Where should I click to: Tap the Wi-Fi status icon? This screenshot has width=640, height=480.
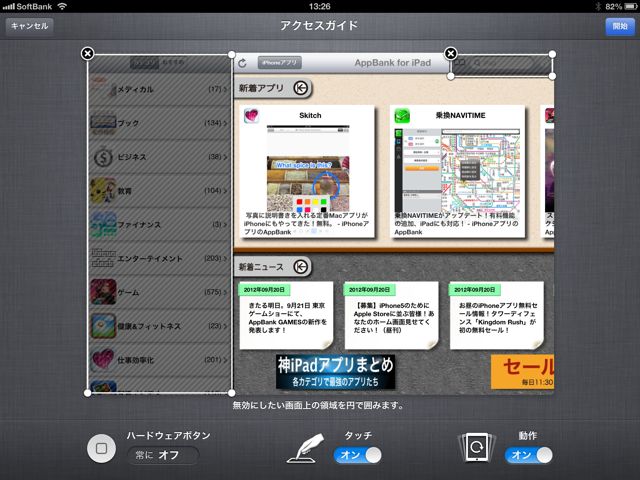(62, 6)
